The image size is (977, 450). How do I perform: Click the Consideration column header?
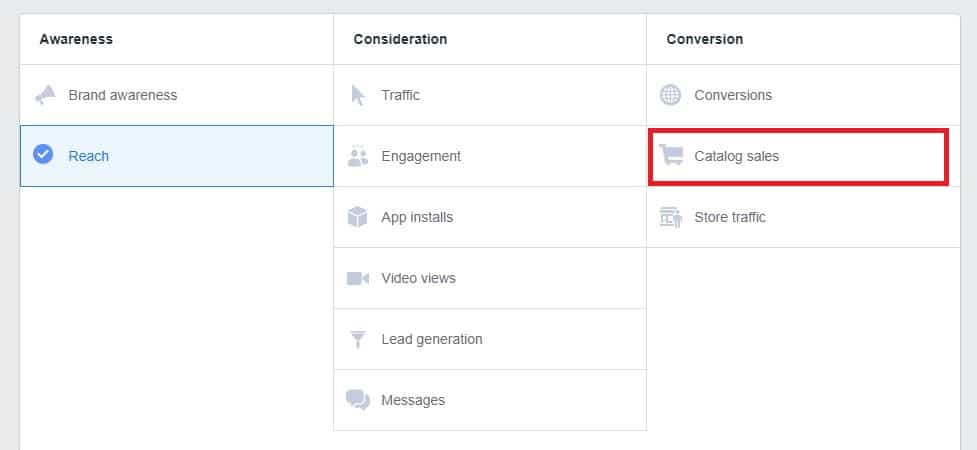click(400, 39)
